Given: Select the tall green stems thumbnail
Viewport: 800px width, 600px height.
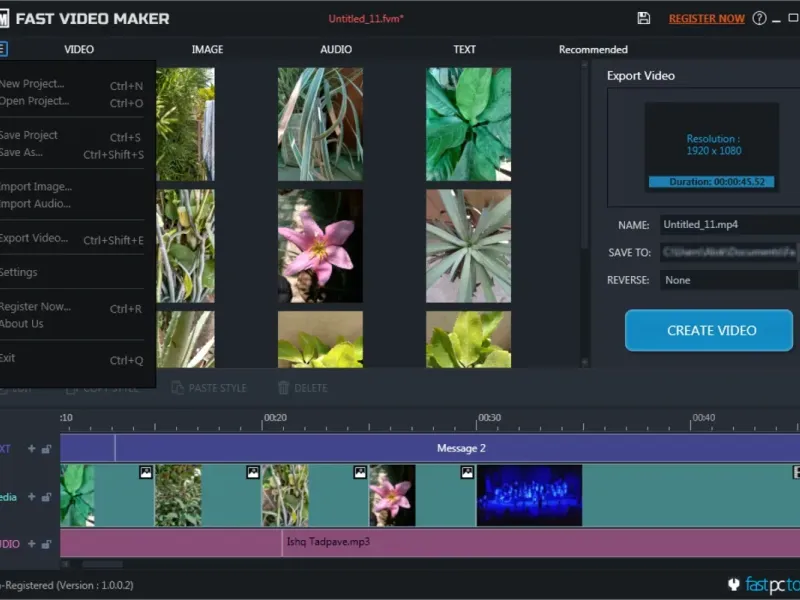Looking at the screenshot, I should [x=186, y=246].
